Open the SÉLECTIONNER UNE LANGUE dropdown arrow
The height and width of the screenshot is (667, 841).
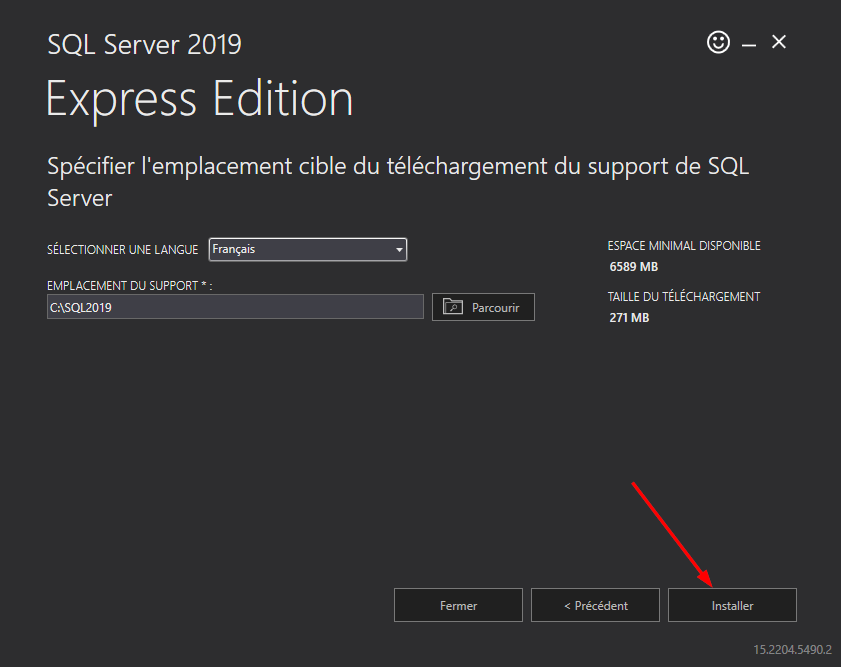click(396, 249)
